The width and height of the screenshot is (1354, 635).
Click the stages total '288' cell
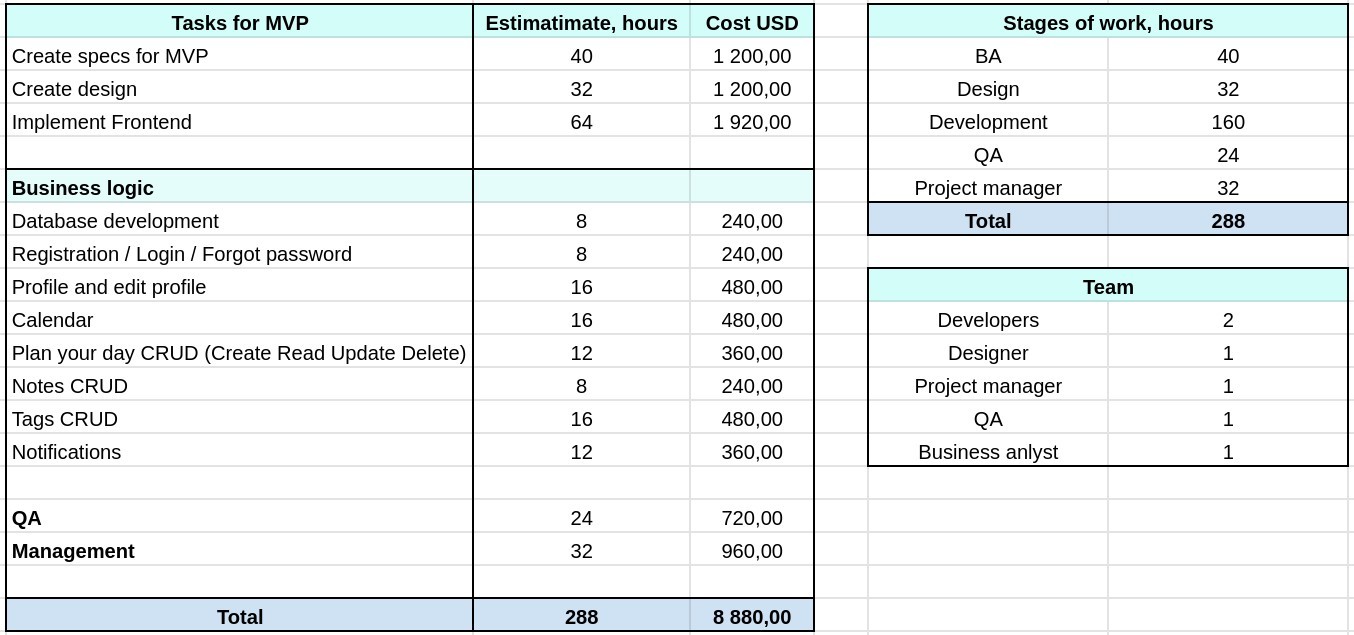[1228, 221]
